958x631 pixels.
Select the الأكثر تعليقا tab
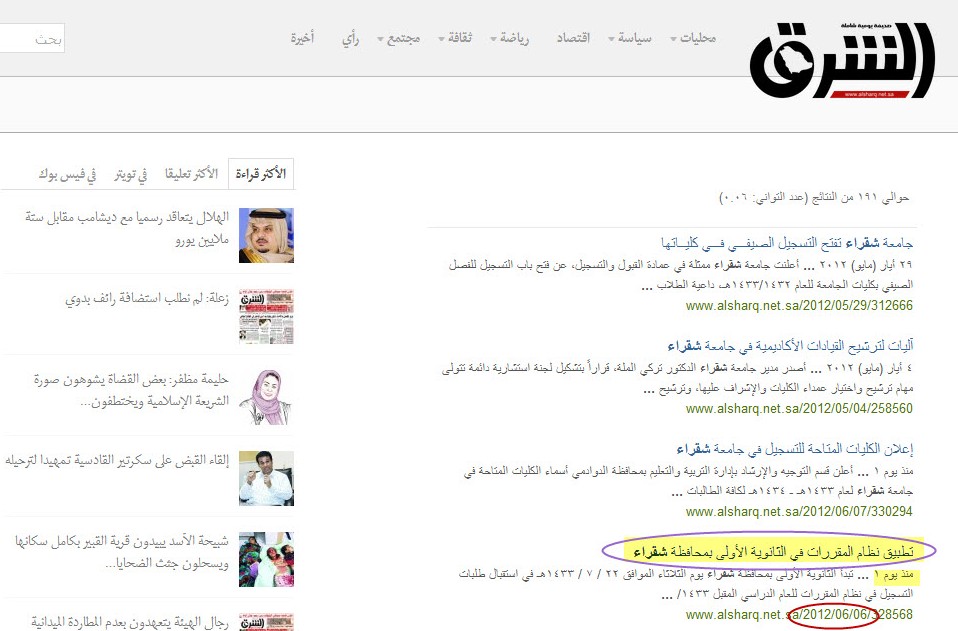[x=191, y=174]
